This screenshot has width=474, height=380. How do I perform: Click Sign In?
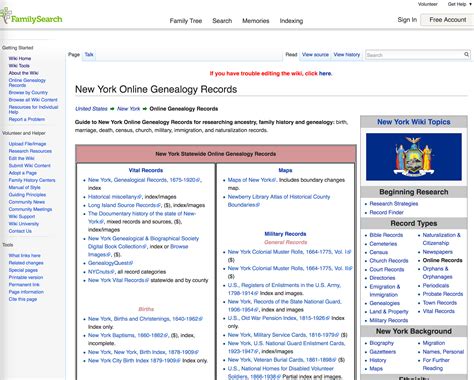pyautogui.click(x=407, y=20)
